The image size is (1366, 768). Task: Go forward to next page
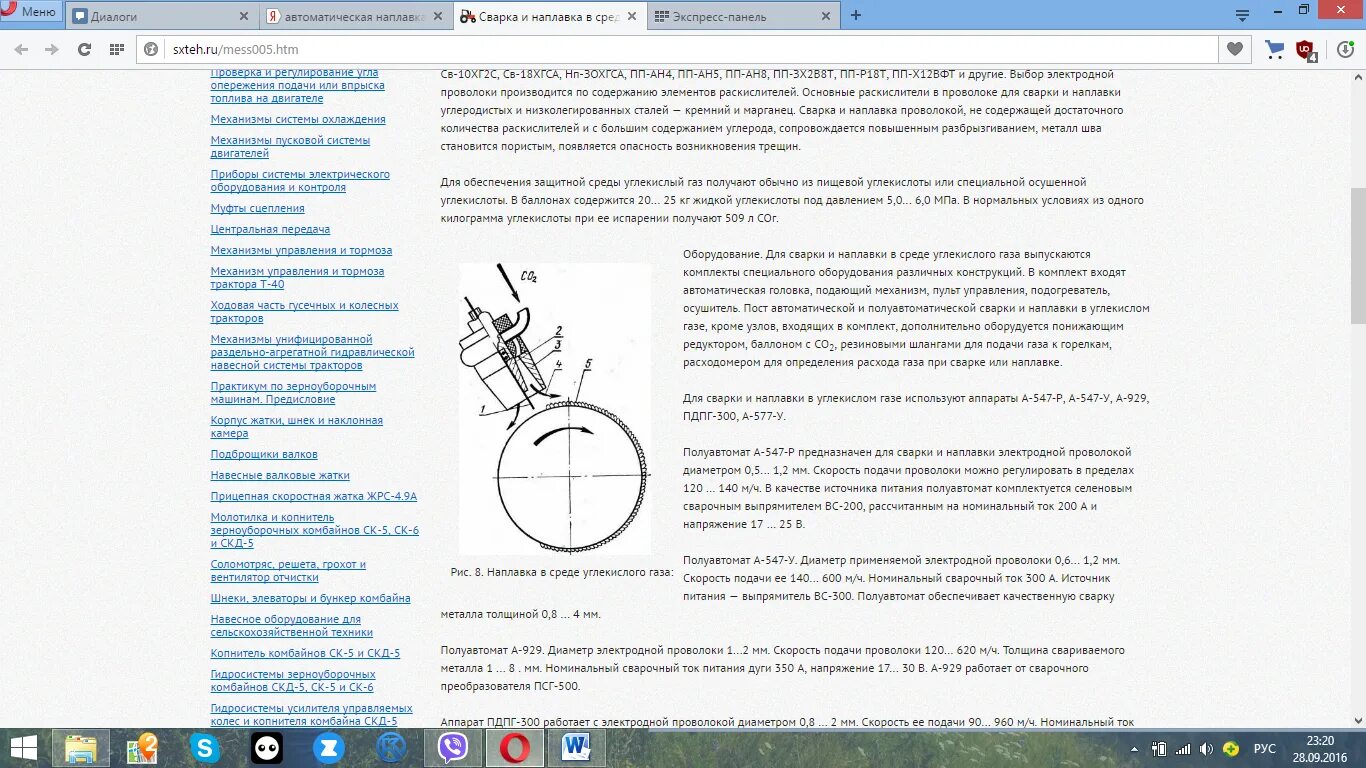click(52, 49)
